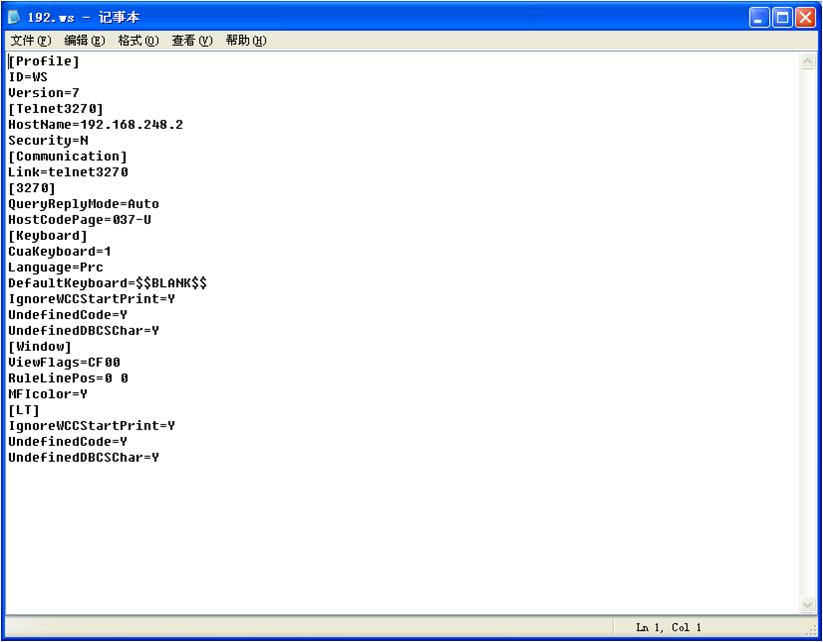
Task: Click the Language=Prc line
Action: tap(56, 267)
